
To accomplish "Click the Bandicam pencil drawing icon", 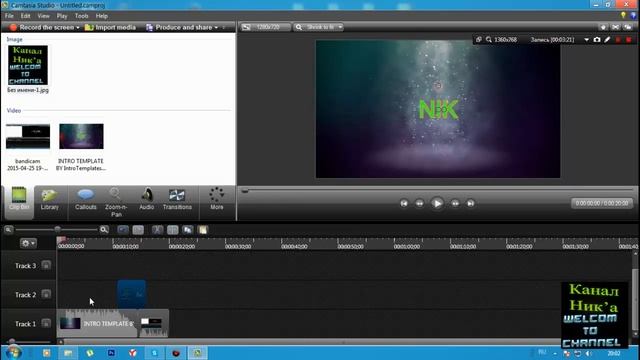I will (607, 40).
